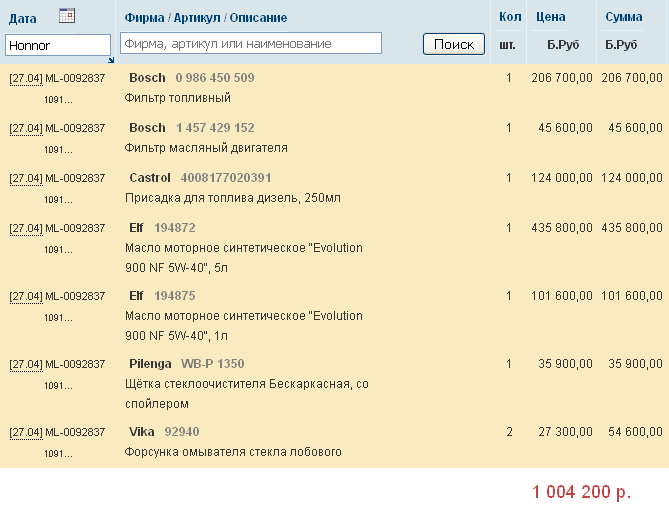Open the calendar date picker icon

coord(67,16)
